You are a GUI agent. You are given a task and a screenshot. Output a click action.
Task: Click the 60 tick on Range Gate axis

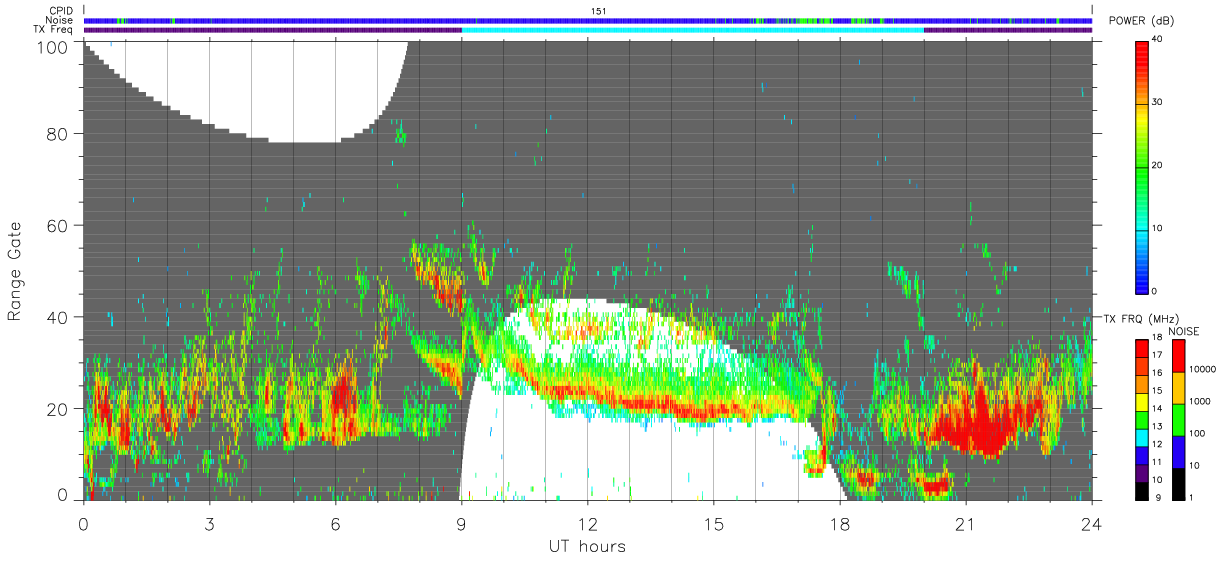click(x=60, y=225)
